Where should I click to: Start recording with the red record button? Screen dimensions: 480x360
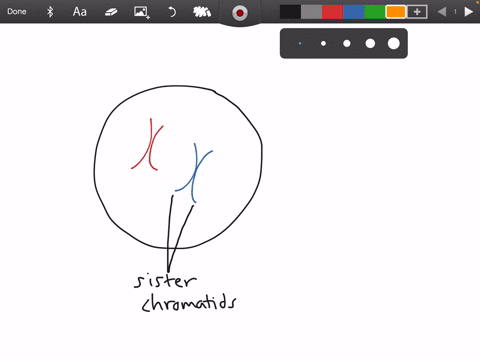click(x=240, y=13)
